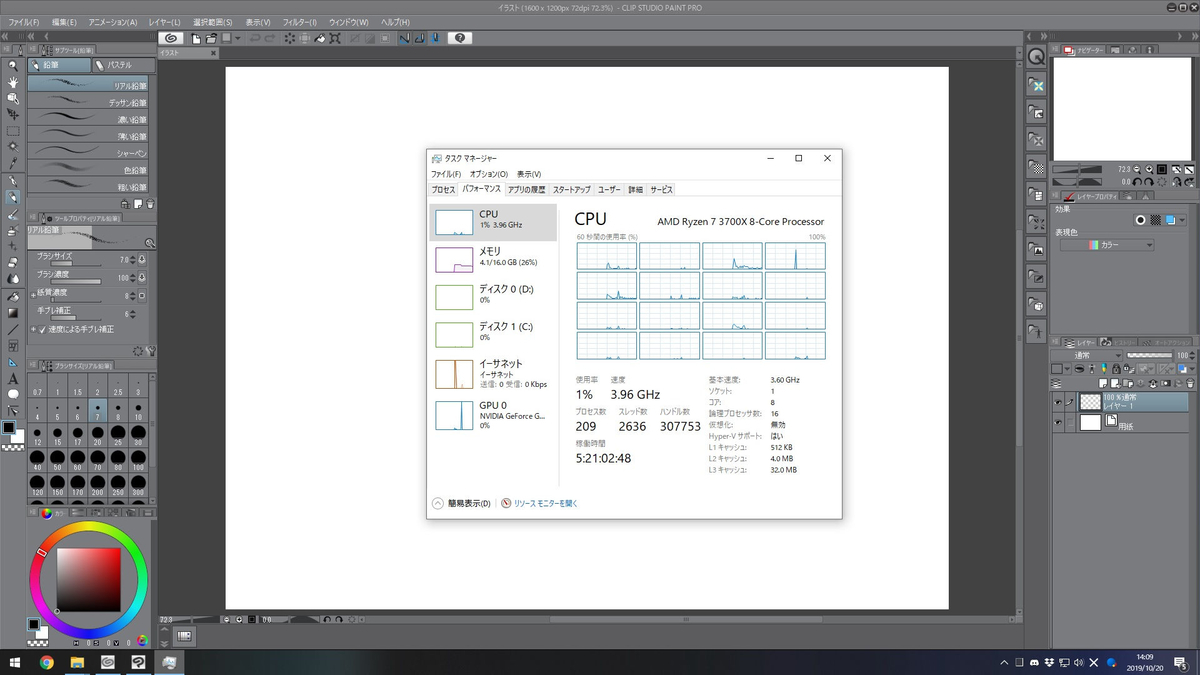Select the Eraser tool
The image size is (1200, 675).
[13, 263]
